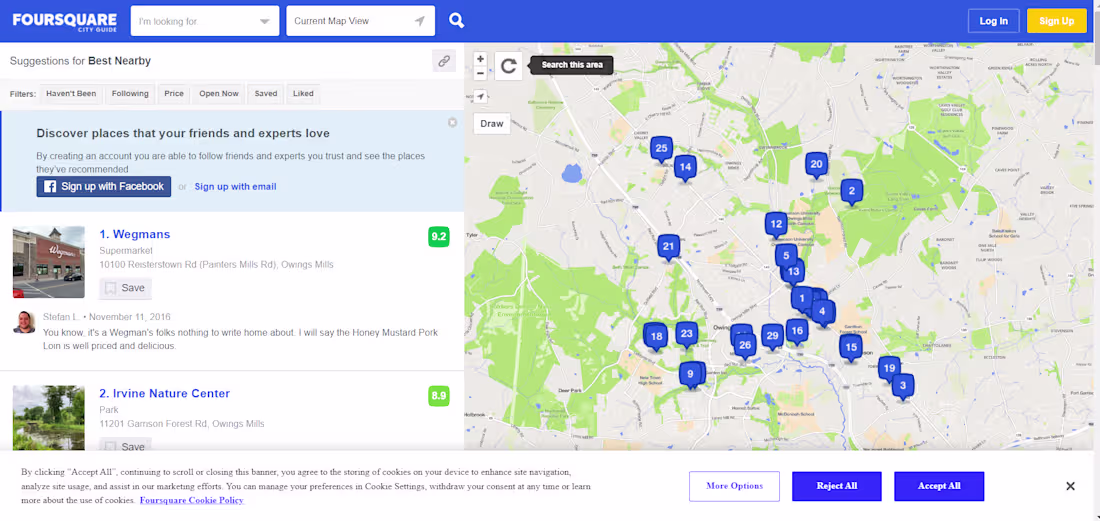This screenshot has width=1100, height=521.
Task: Select map pin 20
Action: tap(816, 165)
